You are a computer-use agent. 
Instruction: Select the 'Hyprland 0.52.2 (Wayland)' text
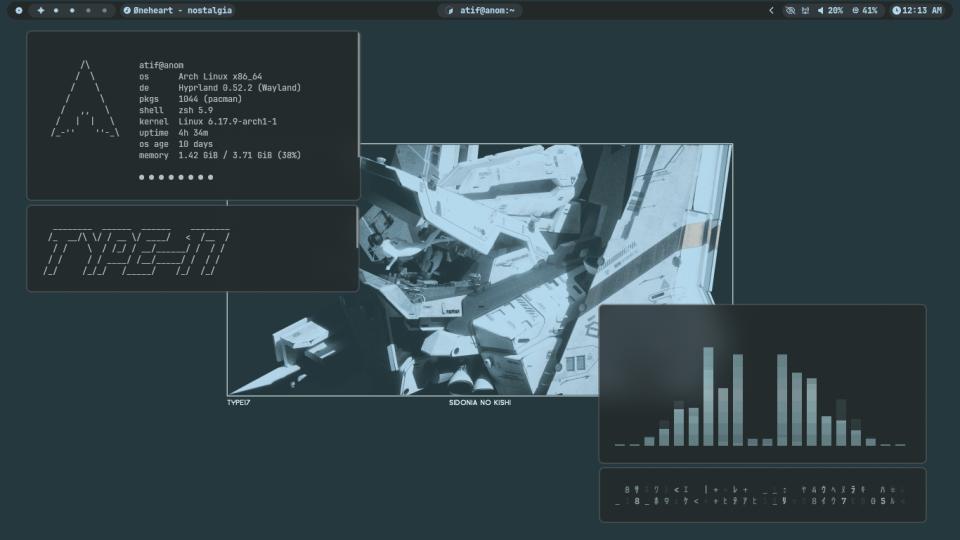240,88
